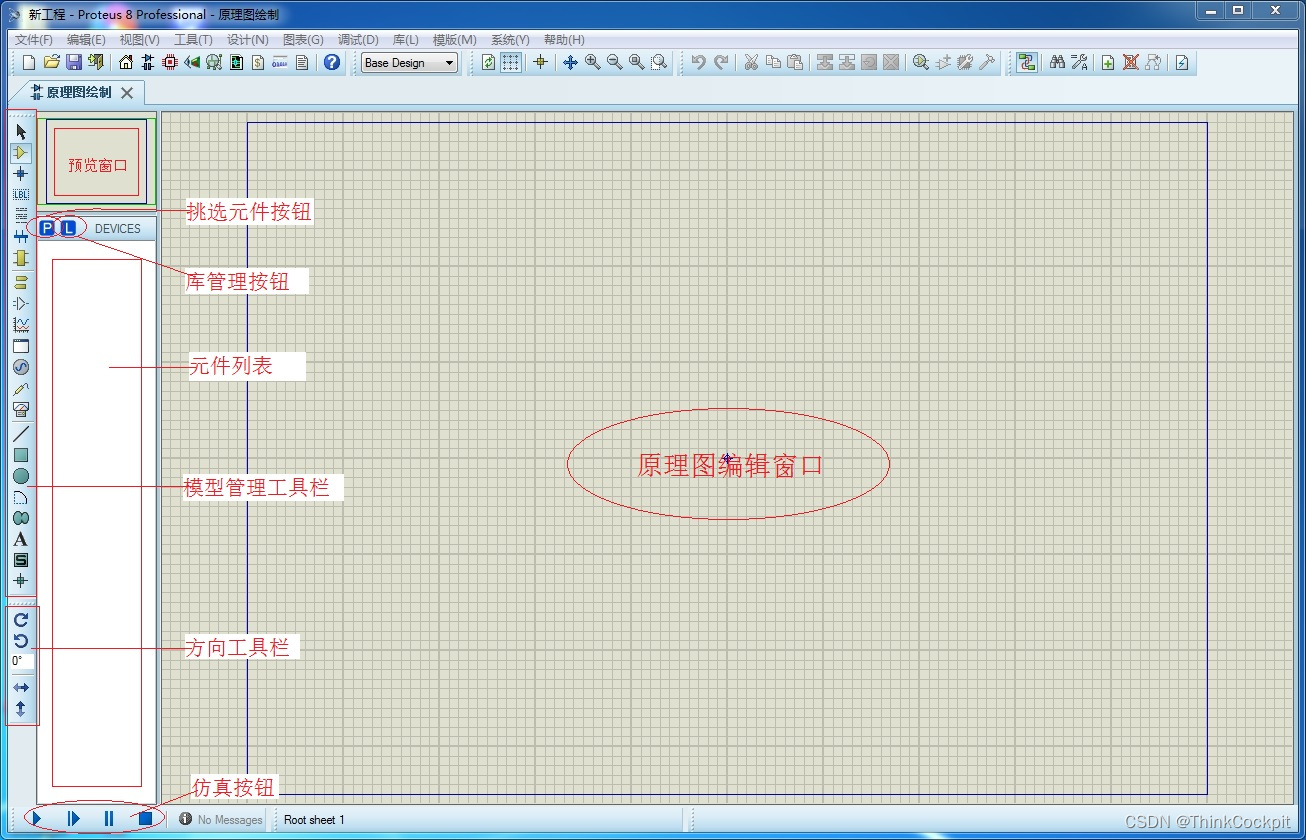Select the 2D closed path tool
Image resolution: width=1306 pixels, height=840 pixels.
[21, 518]
